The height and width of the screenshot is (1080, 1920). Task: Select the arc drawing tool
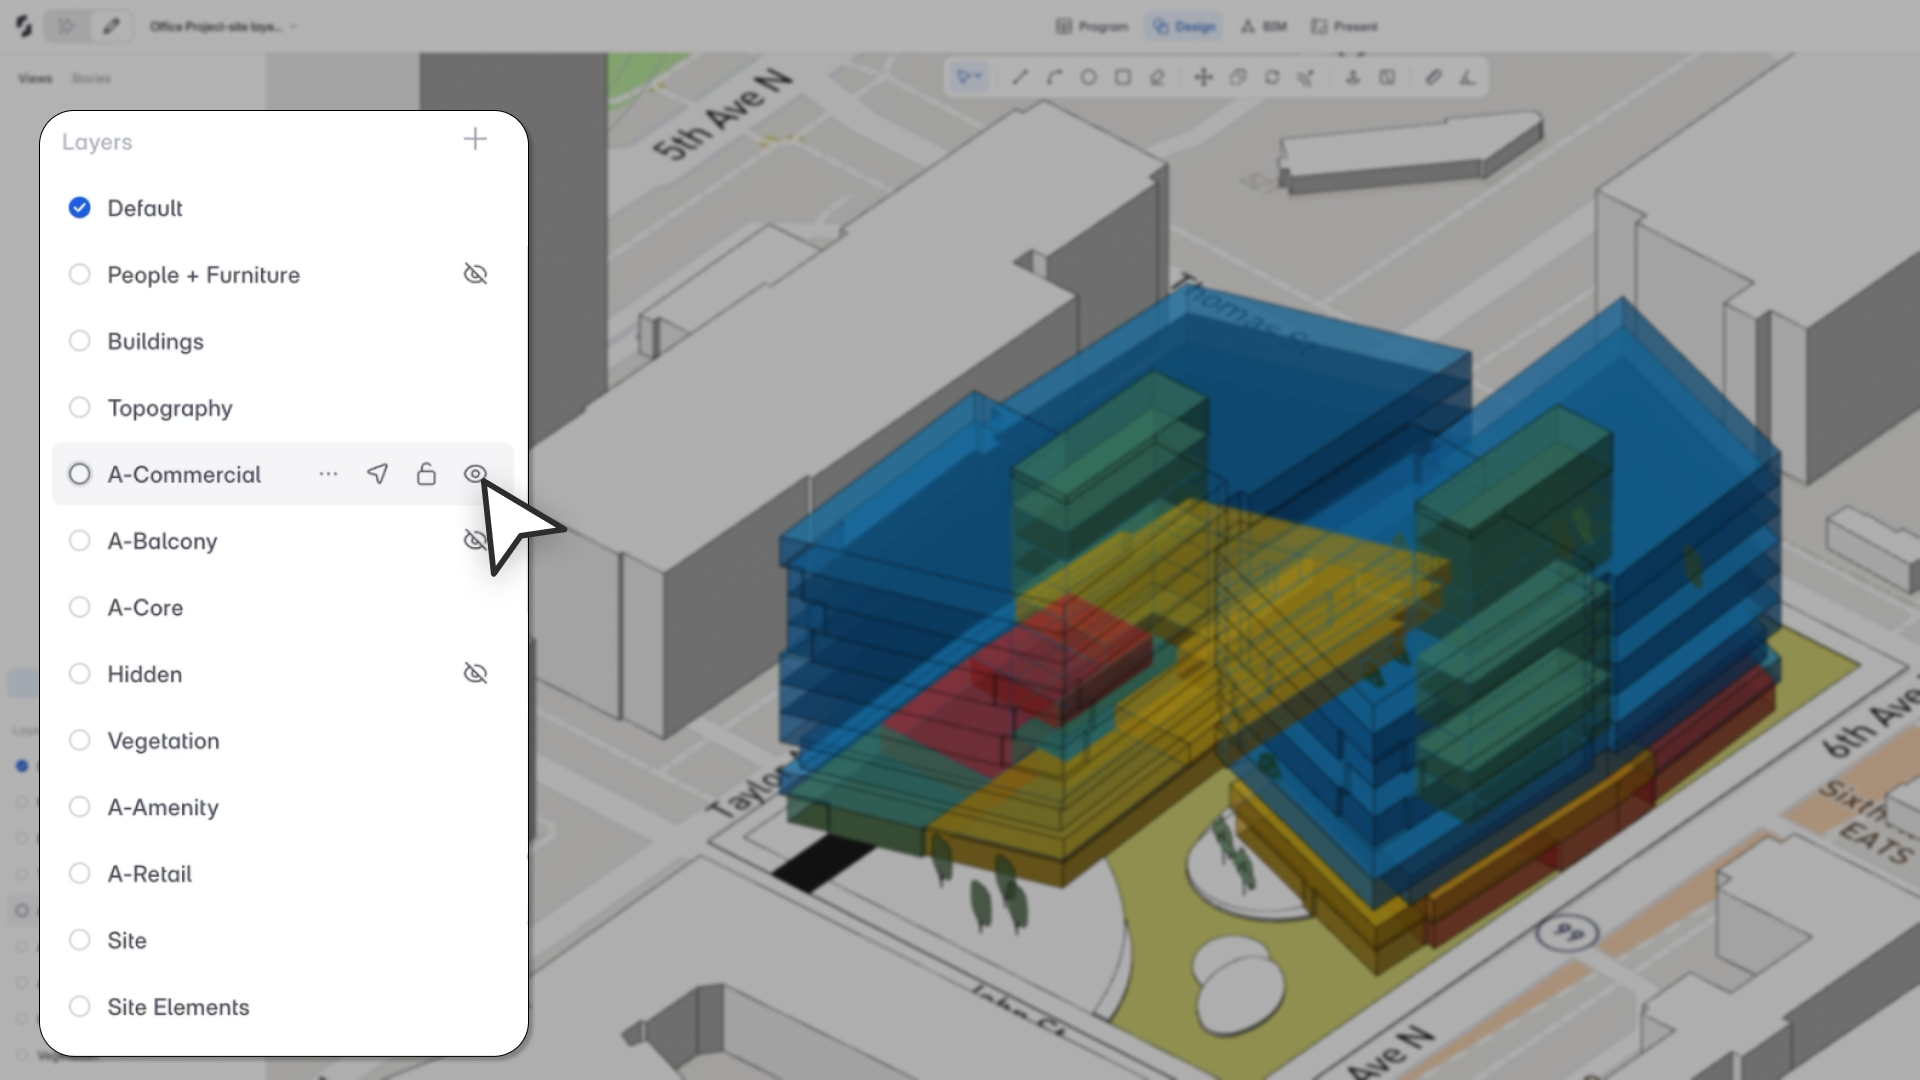tap(1054, 77)
